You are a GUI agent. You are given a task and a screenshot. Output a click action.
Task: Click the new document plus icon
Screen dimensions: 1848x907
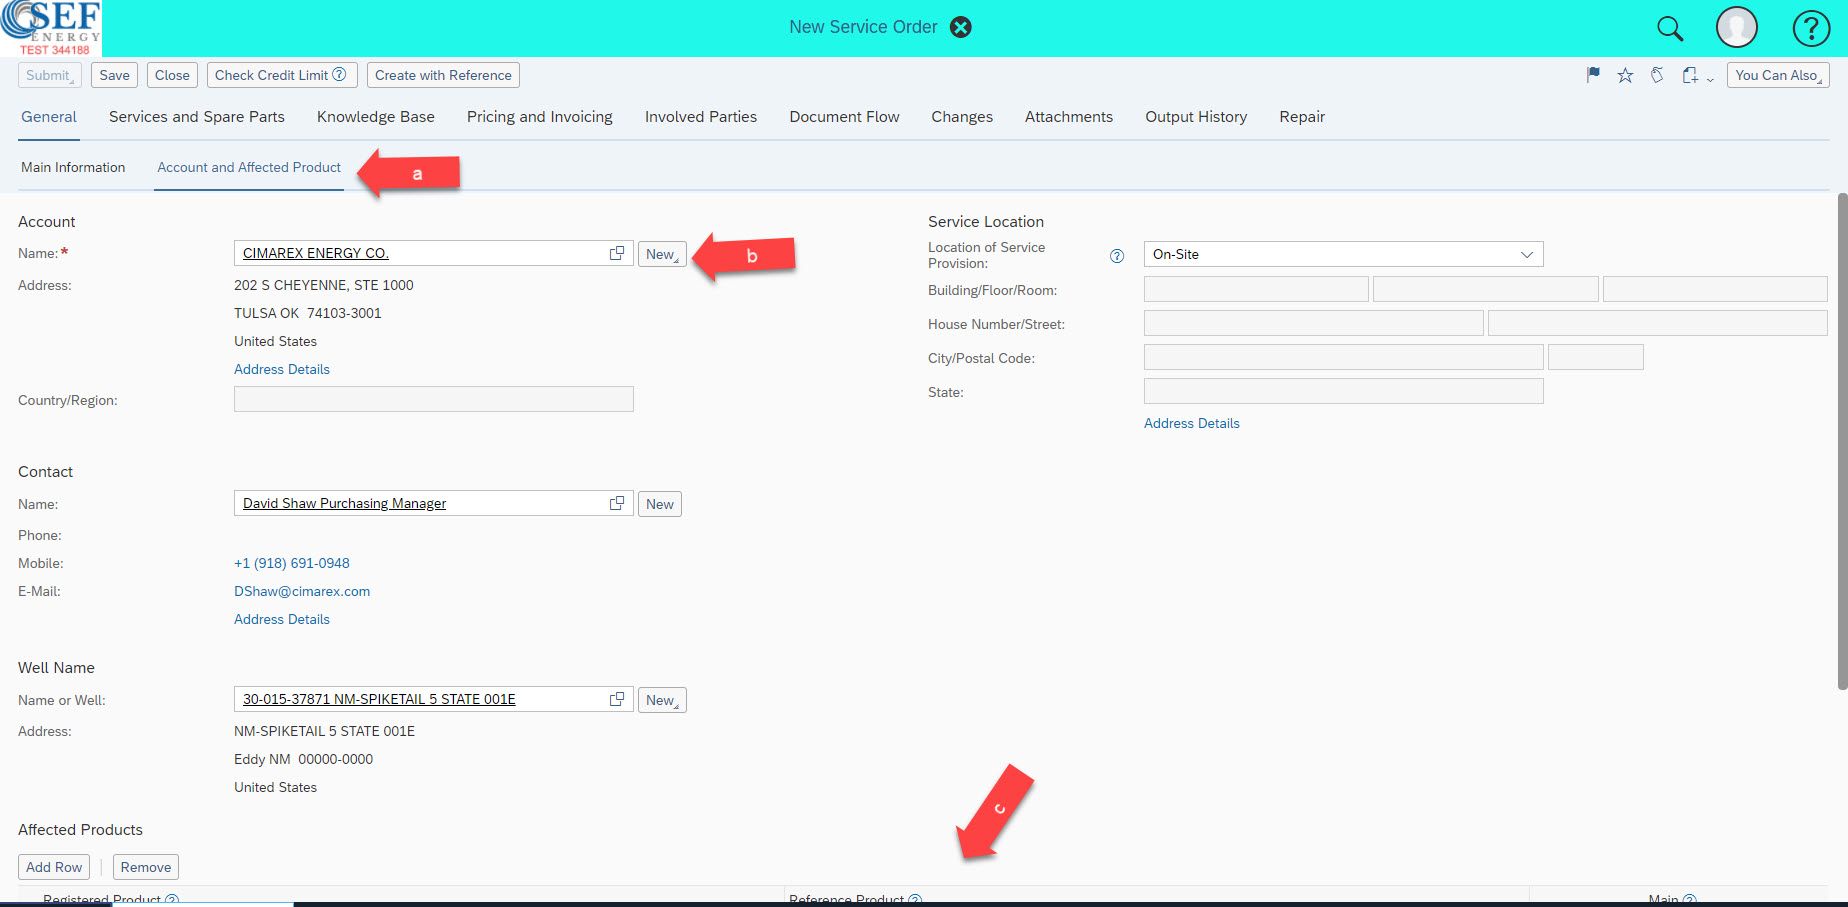(1690, 75)
